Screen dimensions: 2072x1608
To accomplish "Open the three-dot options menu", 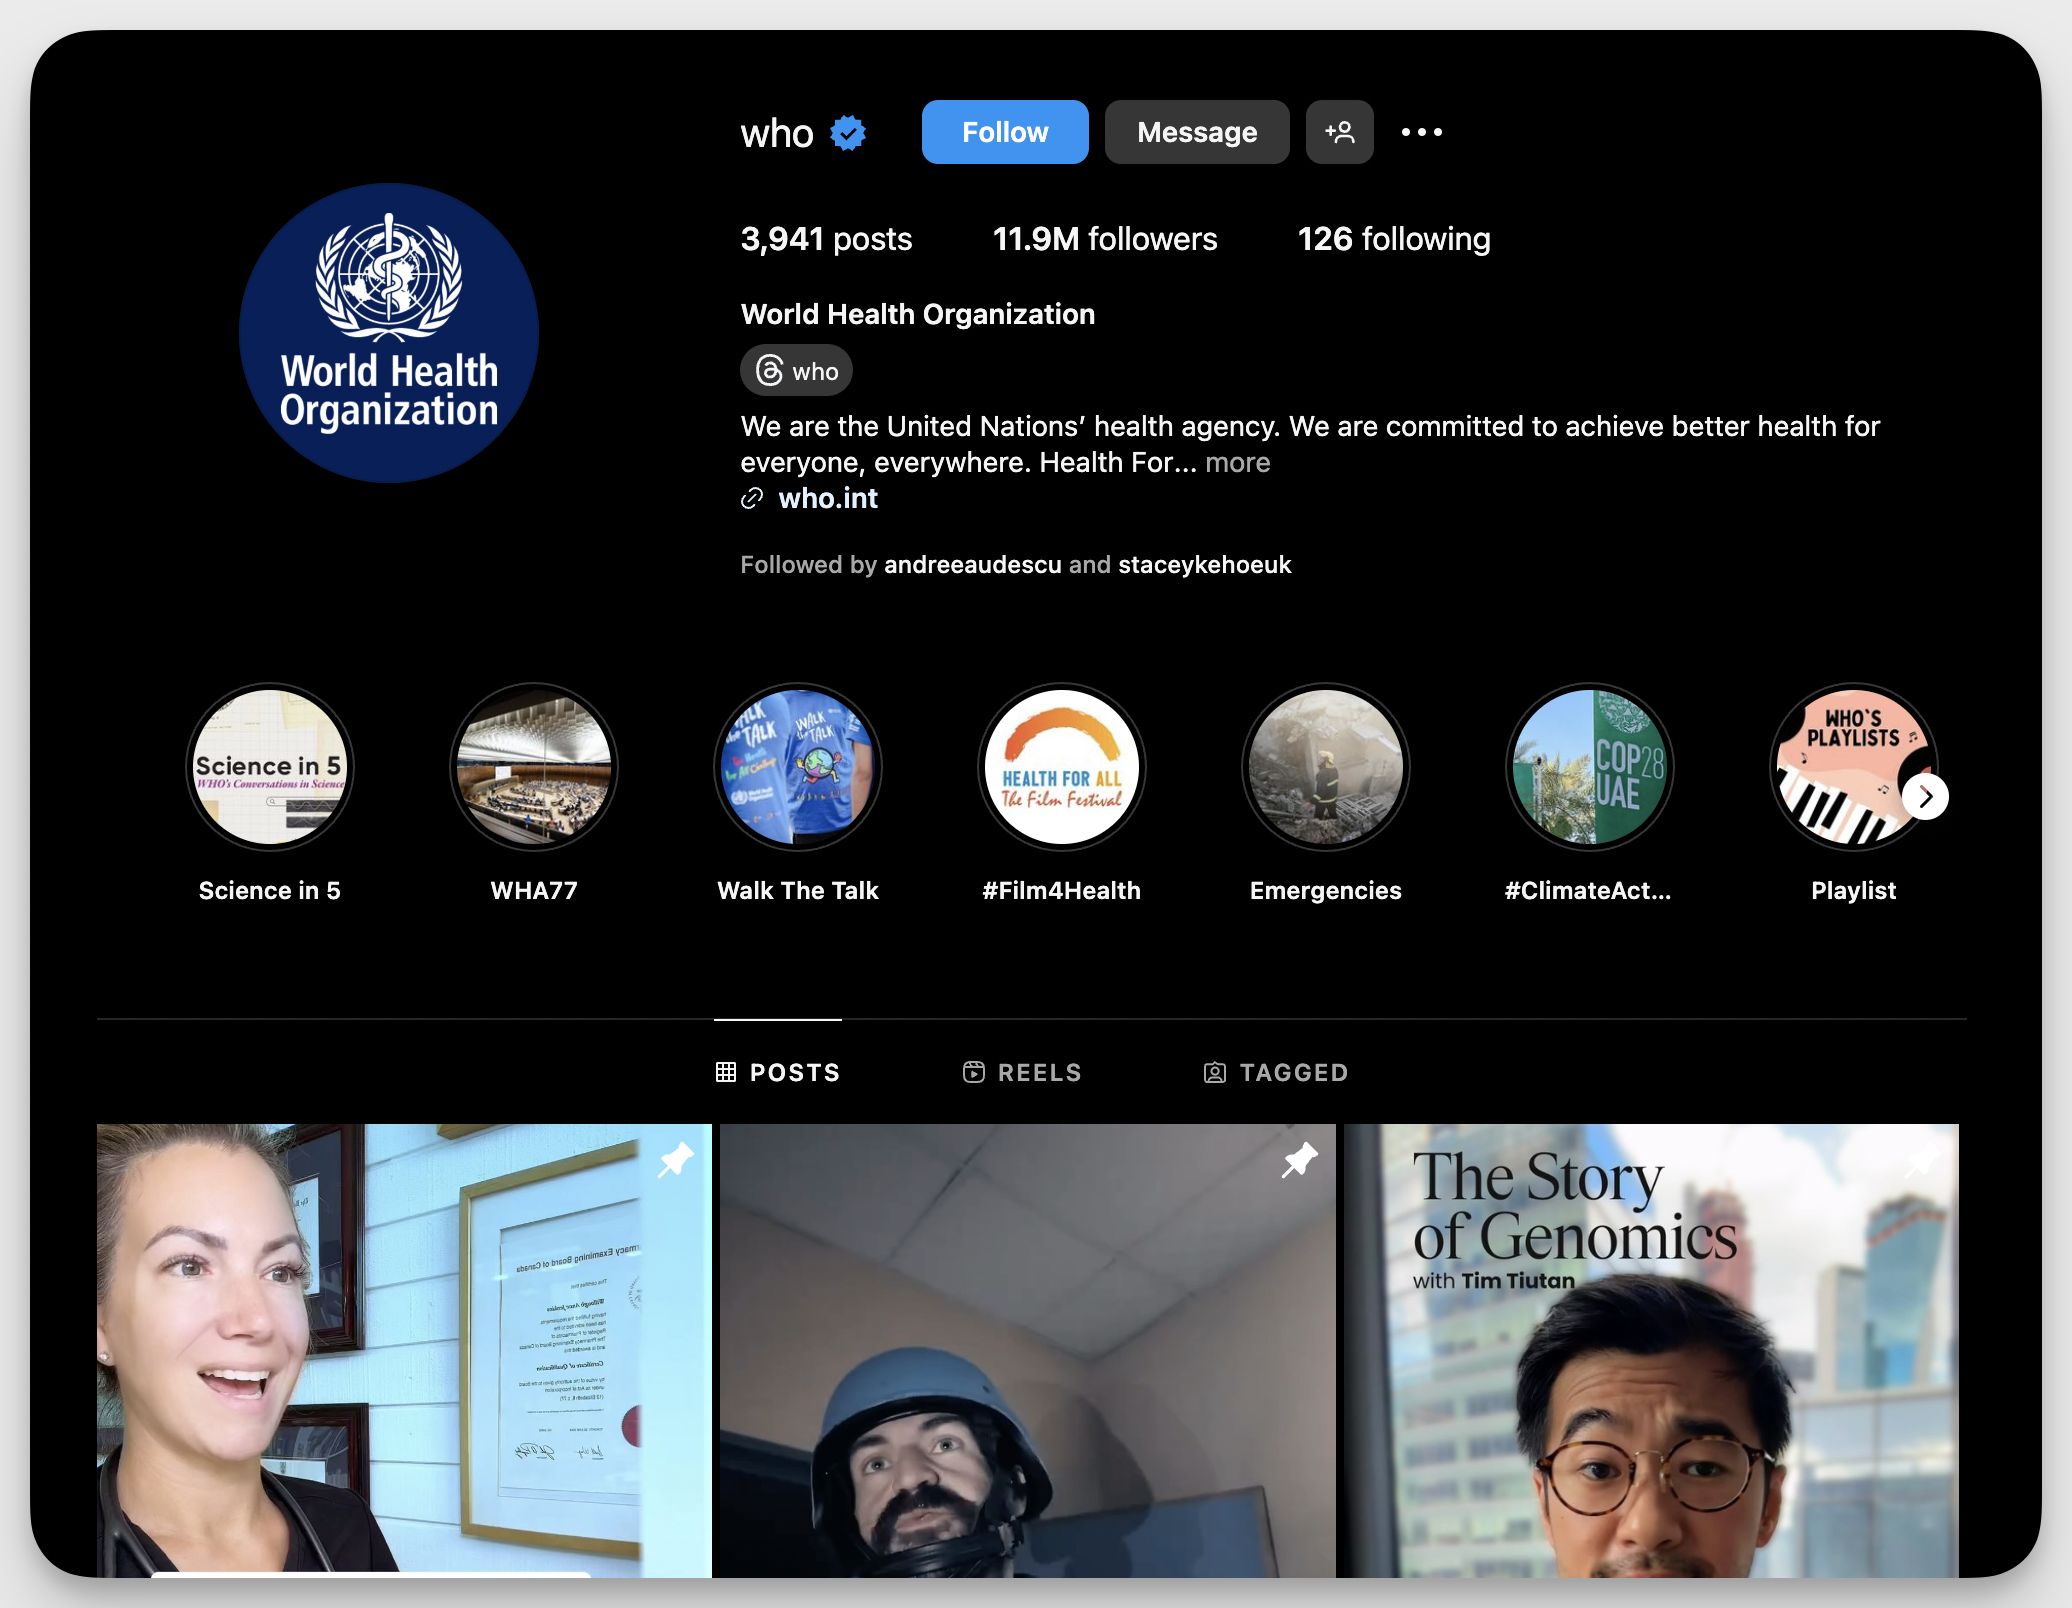I will point(1421,132).
